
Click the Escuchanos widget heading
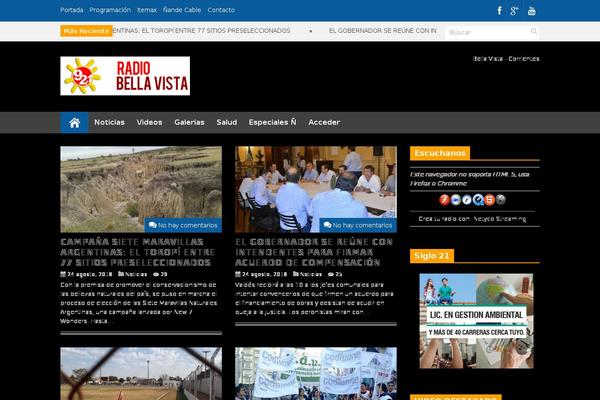pyautogui.click(x=440, y=153)
